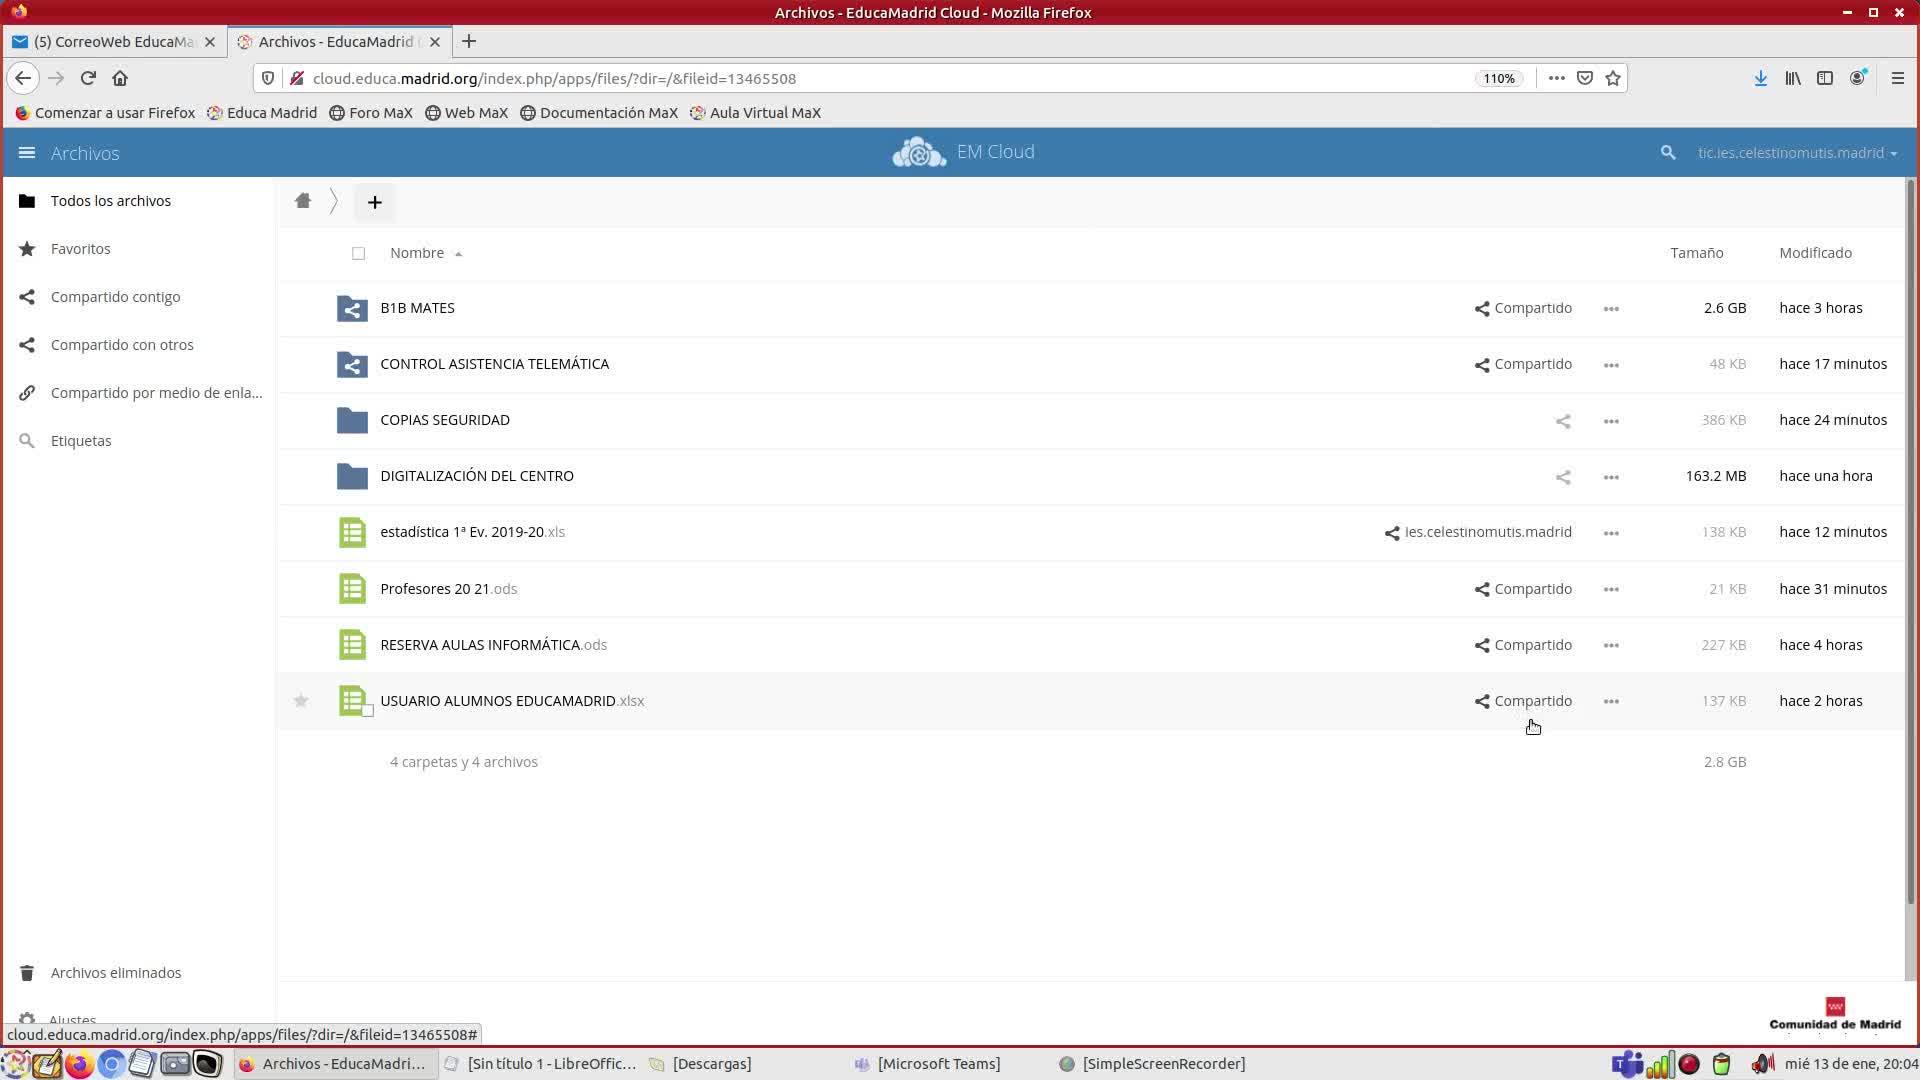Sort files by the Nombre column header
Screen dimensions: 1920x1080
[417, 253]
